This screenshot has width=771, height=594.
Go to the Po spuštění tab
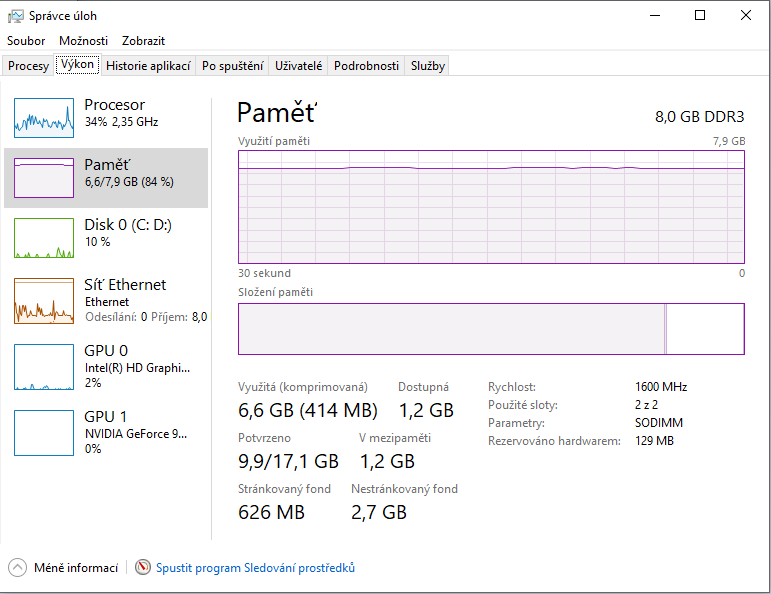[232, 66]
